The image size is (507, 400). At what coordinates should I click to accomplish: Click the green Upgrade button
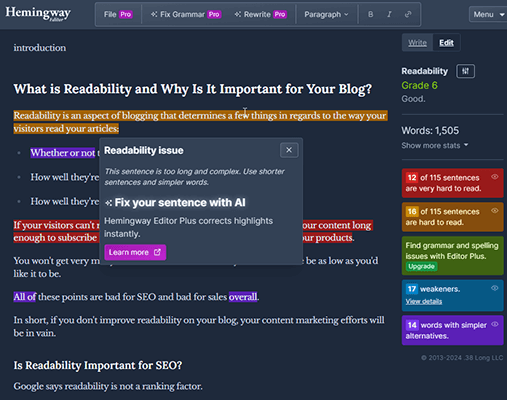pyautogui.click(x=421, y=266)
